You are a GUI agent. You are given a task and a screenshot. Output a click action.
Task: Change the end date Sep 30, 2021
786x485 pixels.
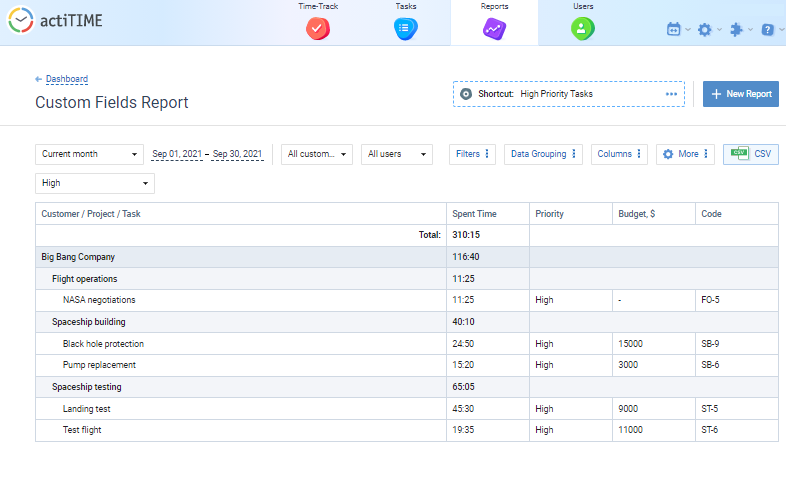coord(237,154)
